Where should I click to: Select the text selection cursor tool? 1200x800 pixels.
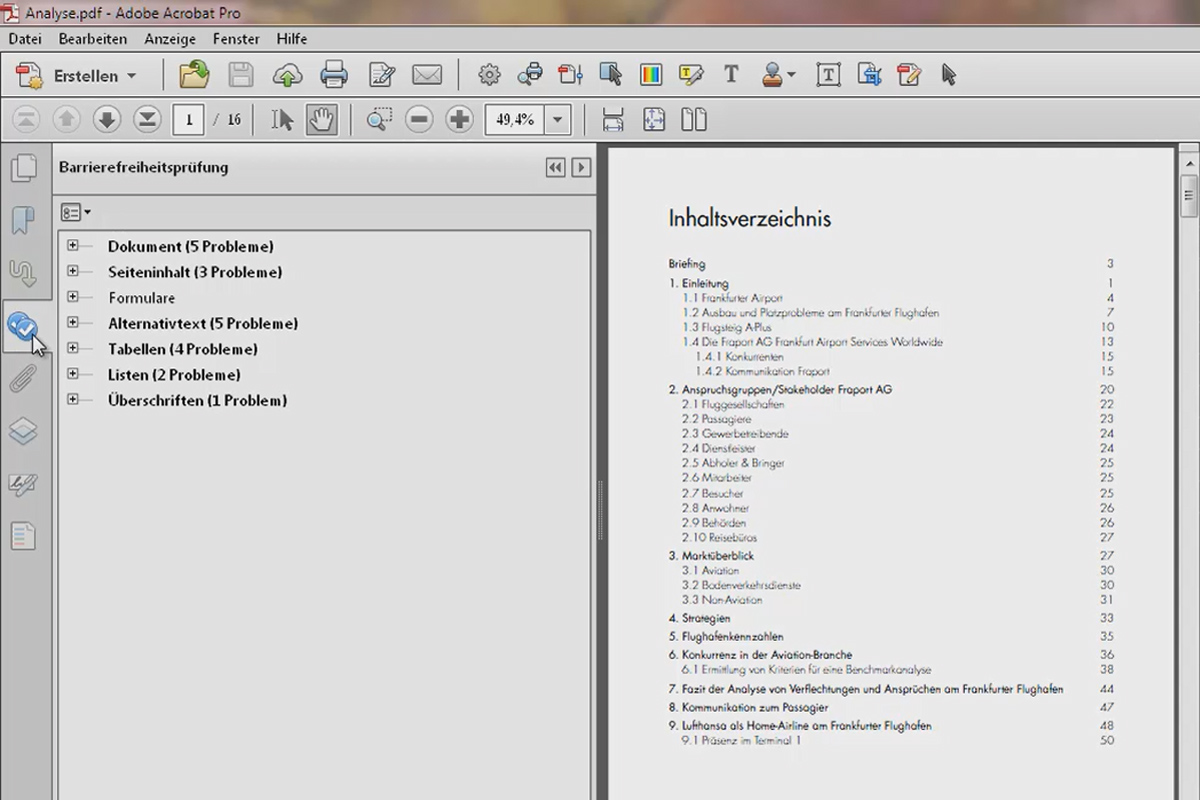click(282, 120)
